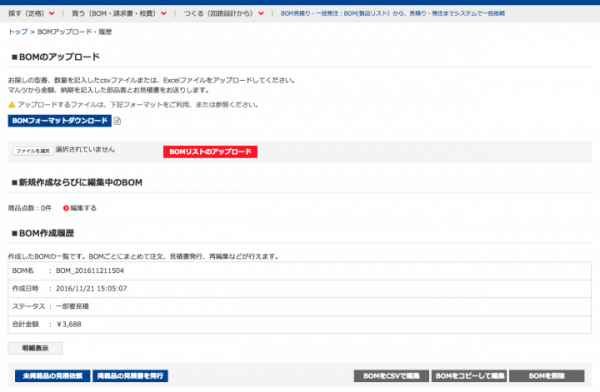The image size is (600, 392).
Task: Click 商品点数：0件 text
Action: [30, 208]
